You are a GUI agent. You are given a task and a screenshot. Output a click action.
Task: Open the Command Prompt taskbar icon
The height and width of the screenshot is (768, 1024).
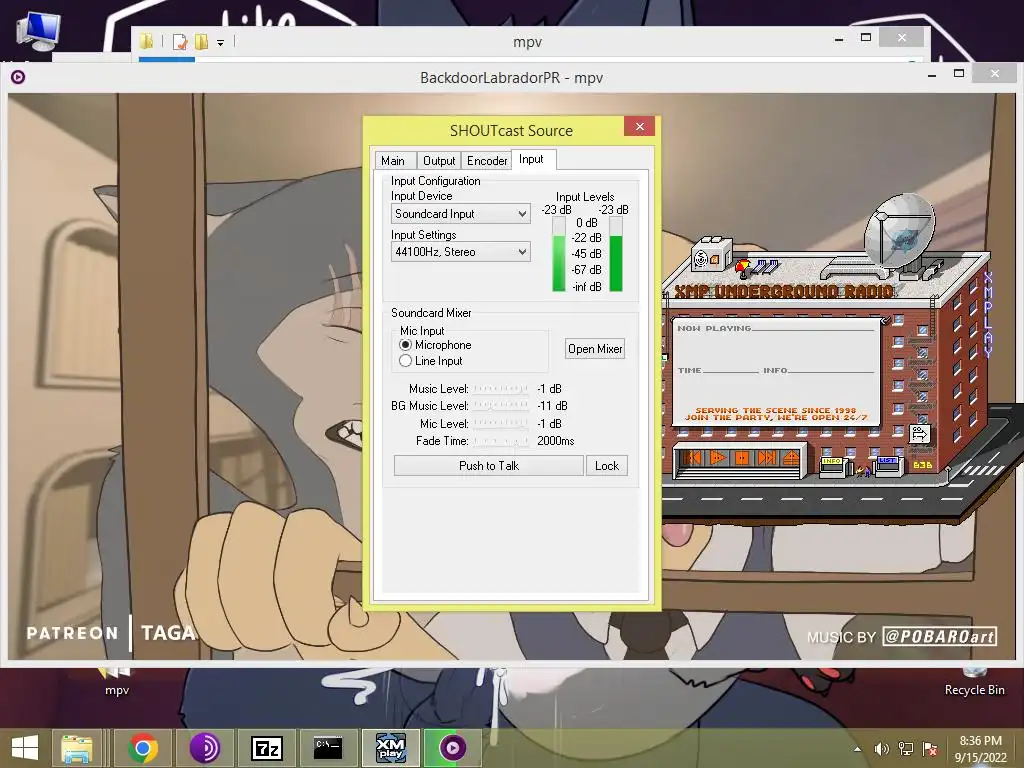pyautogui.click(x=328, y=748)
